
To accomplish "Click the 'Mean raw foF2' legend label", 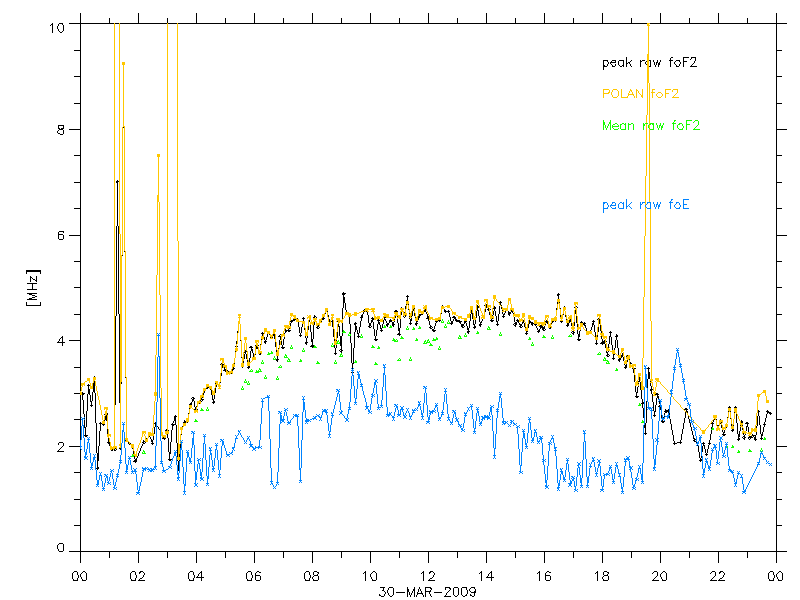I will (651, 126).
